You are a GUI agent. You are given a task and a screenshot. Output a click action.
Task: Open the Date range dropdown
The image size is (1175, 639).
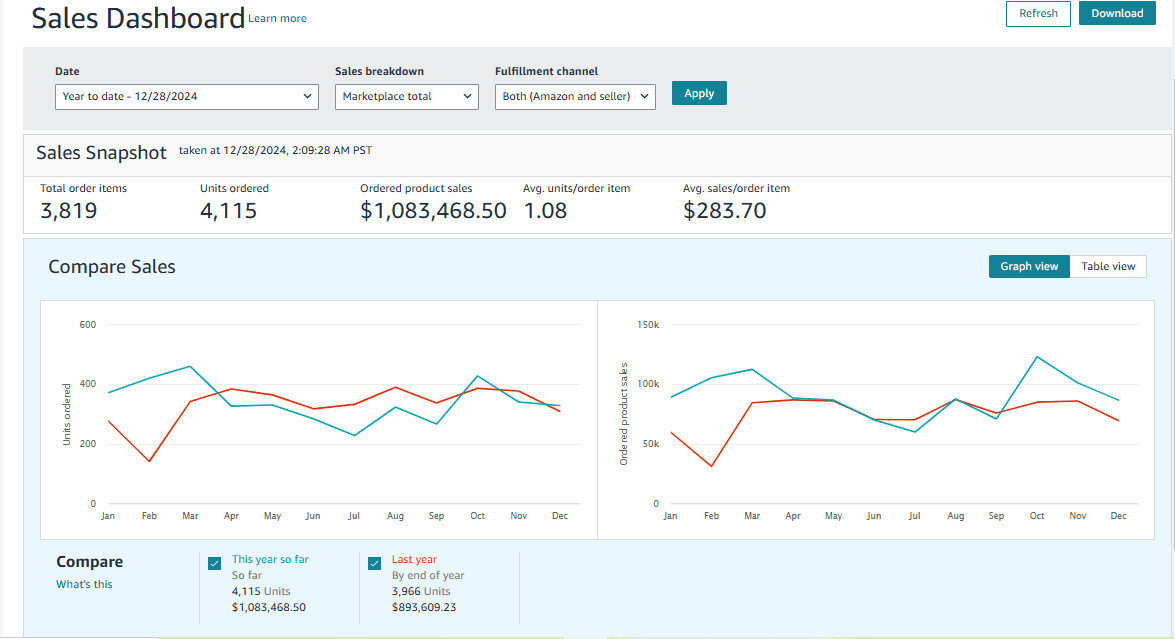(187, 97)
